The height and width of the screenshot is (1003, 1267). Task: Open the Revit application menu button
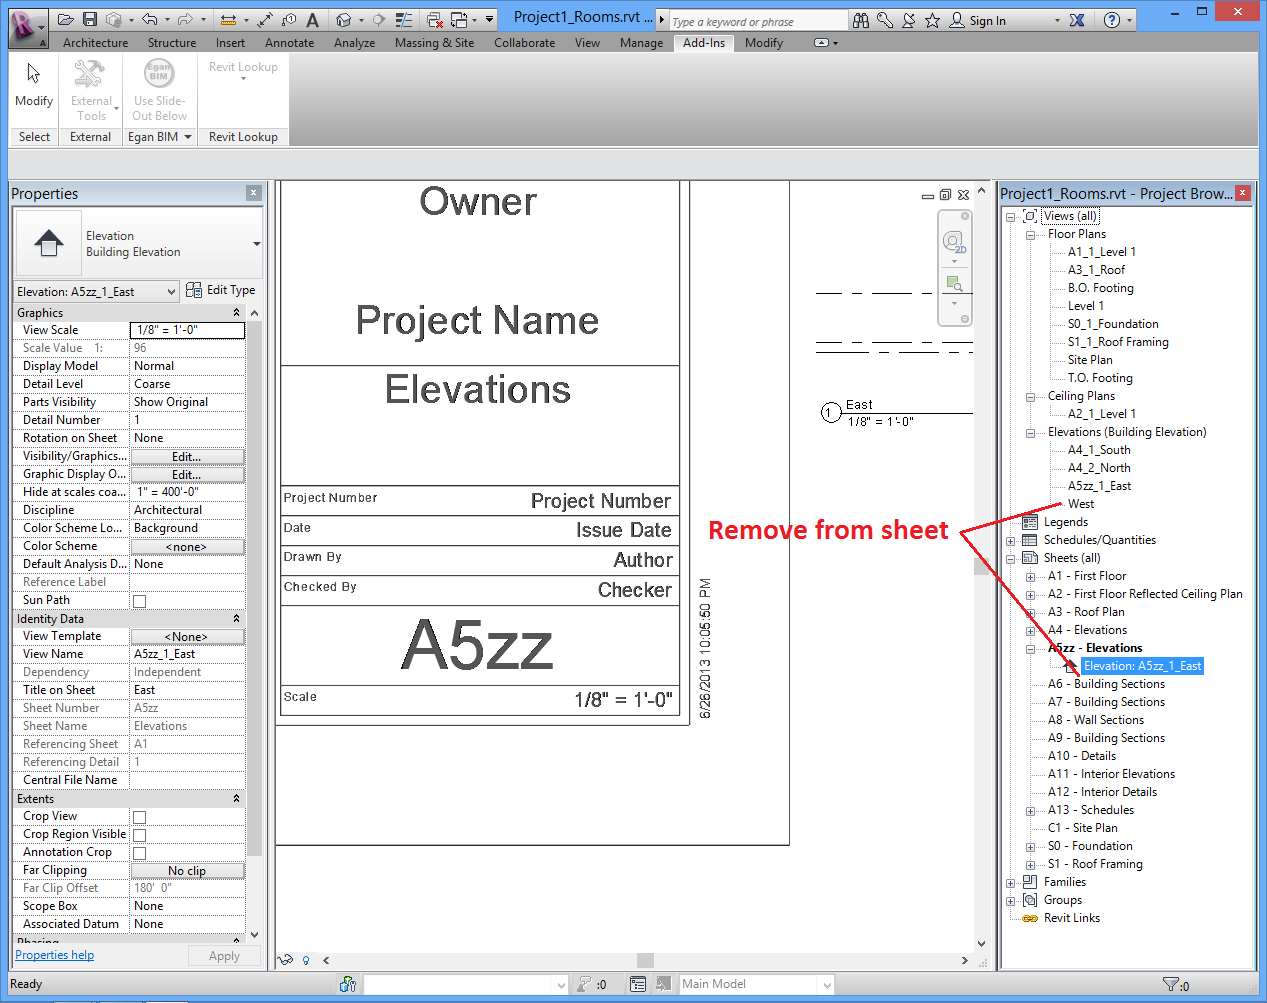[x=27, y=27]
